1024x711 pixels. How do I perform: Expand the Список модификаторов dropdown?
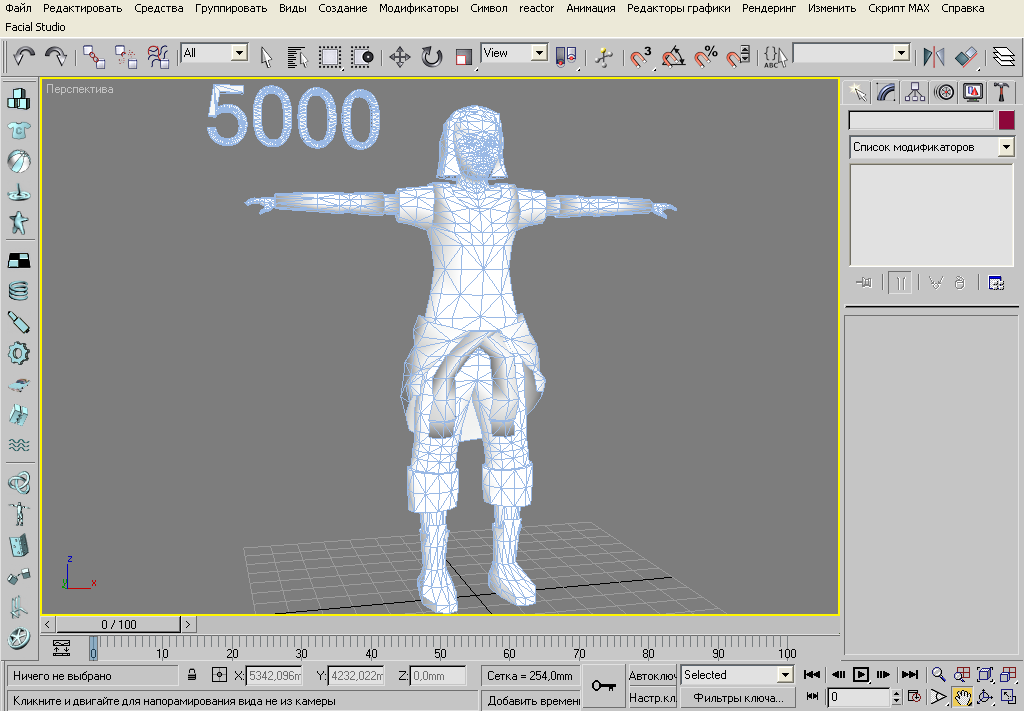pos(1005,147)
